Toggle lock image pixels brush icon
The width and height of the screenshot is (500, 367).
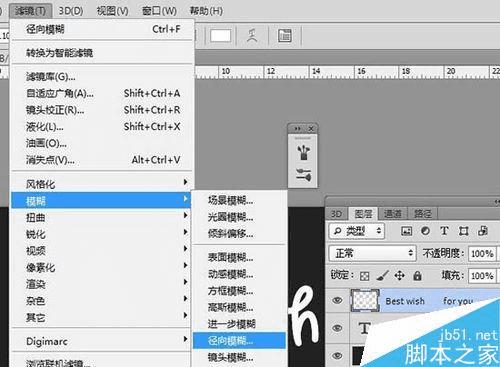click(x=382, y=276)
